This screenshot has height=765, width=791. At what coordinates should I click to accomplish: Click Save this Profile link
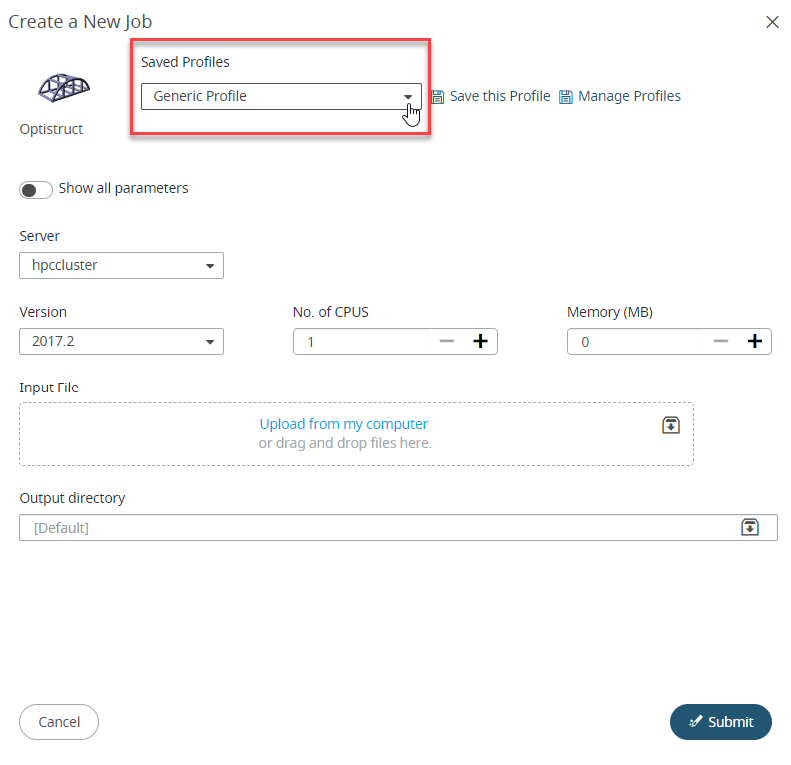499,97
